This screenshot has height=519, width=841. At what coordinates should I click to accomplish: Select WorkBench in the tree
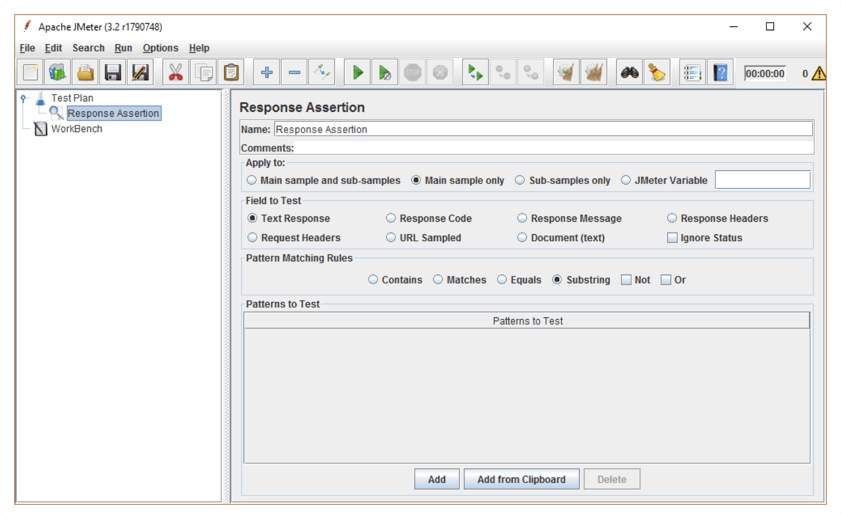pos(77,129)
